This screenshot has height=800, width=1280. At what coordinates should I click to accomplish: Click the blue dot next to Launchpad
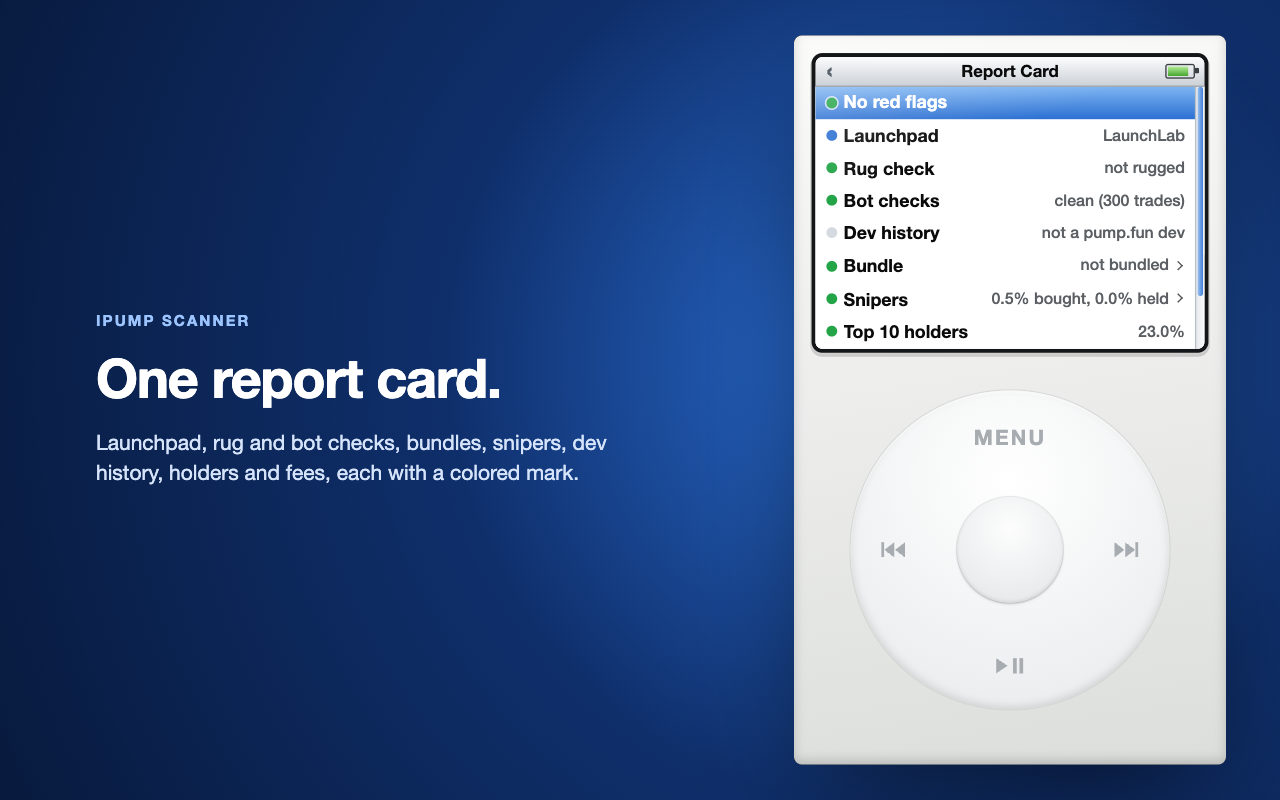832,136
